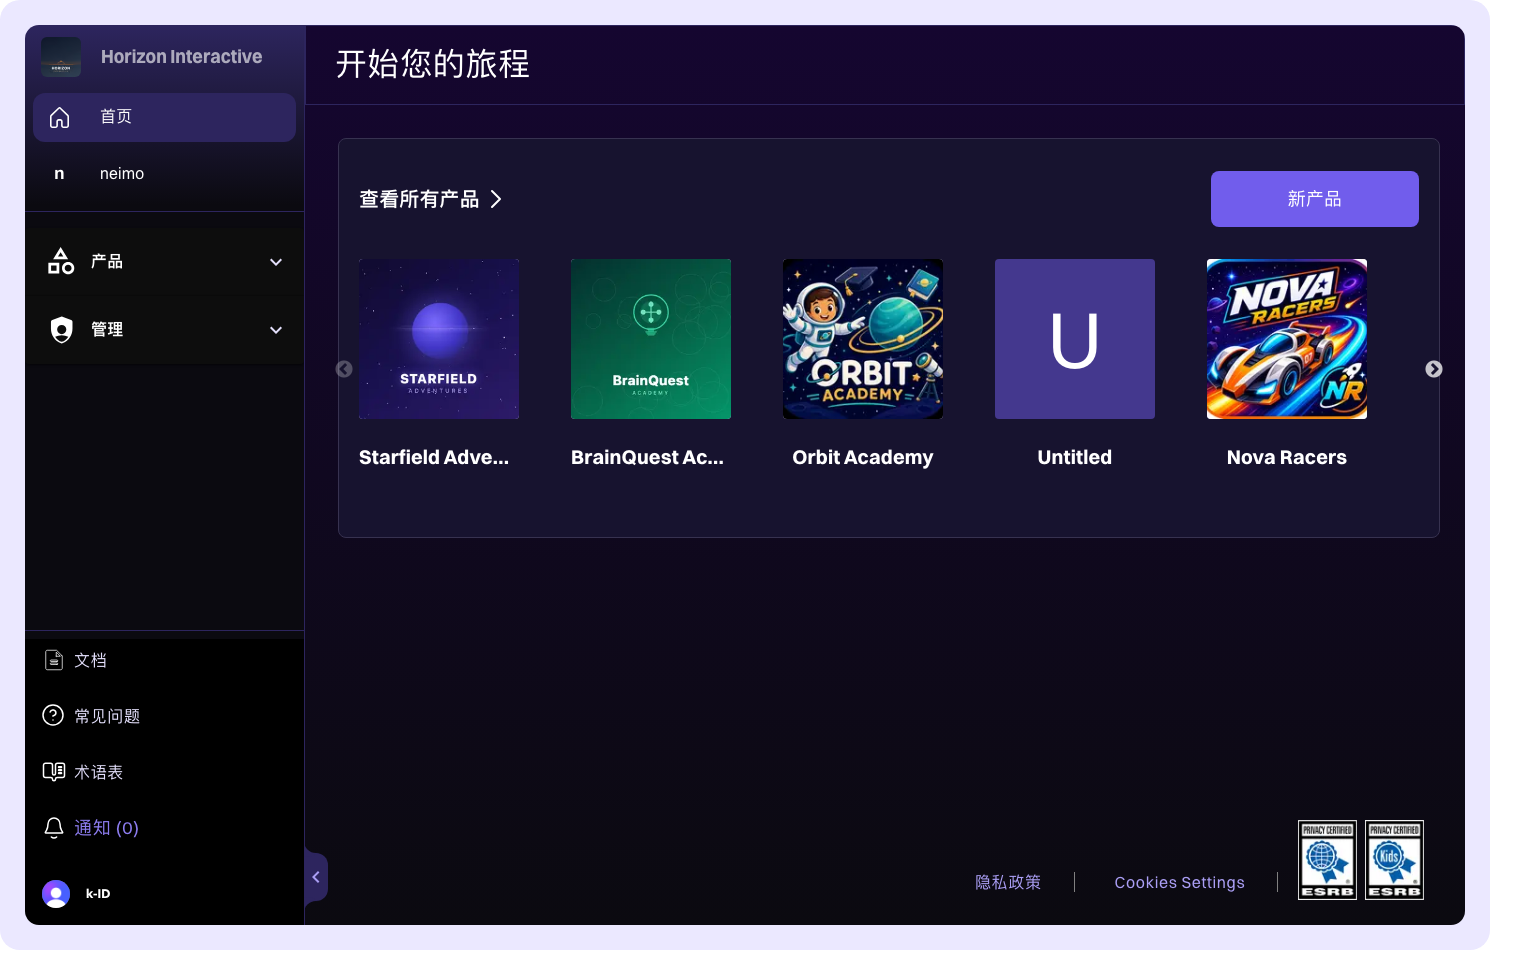Select the neimo organization entry

pyautogui.click(x=164, y=174)
